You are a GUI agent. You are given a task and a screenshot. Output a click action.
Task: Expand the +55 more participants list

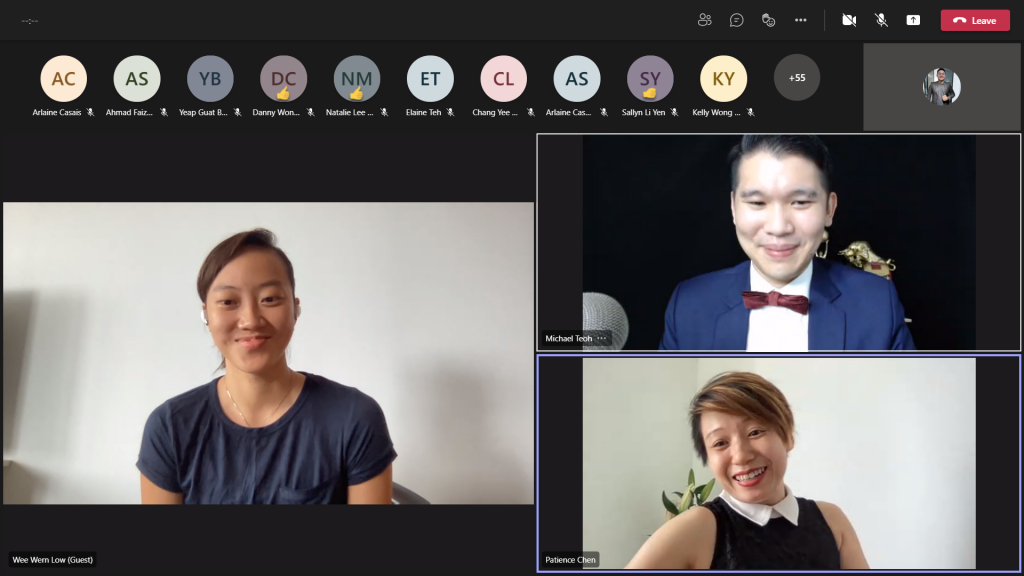[797, 78]
